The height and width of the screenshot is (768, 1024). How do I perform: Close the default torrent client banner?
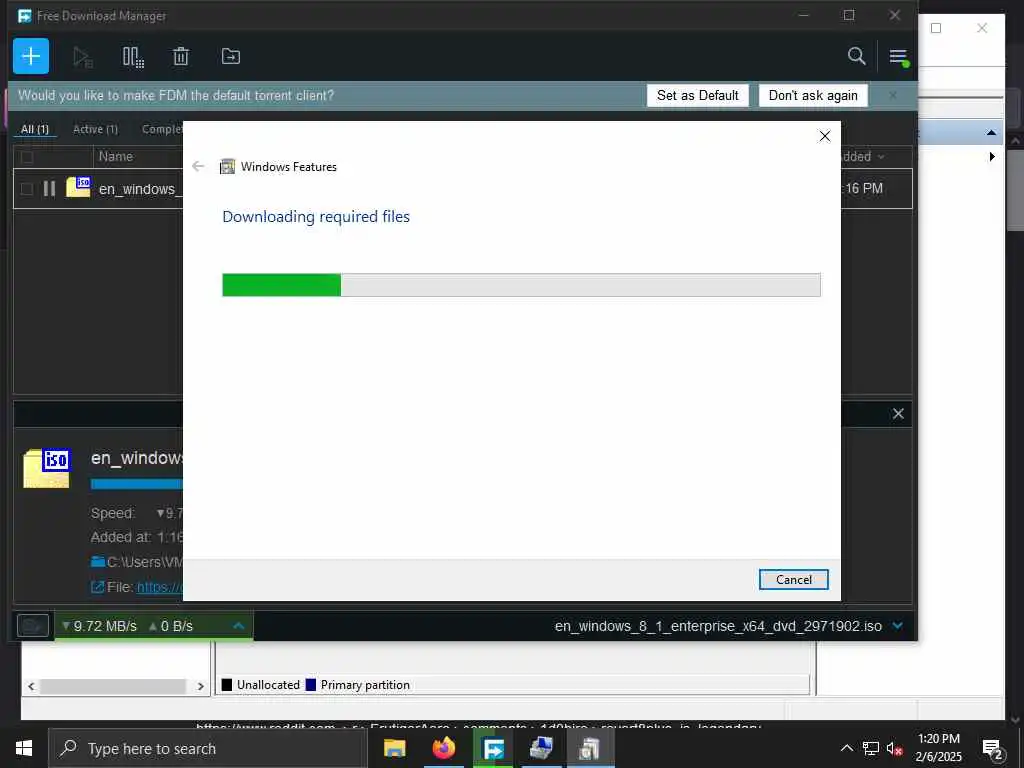[x=893, y=95]
